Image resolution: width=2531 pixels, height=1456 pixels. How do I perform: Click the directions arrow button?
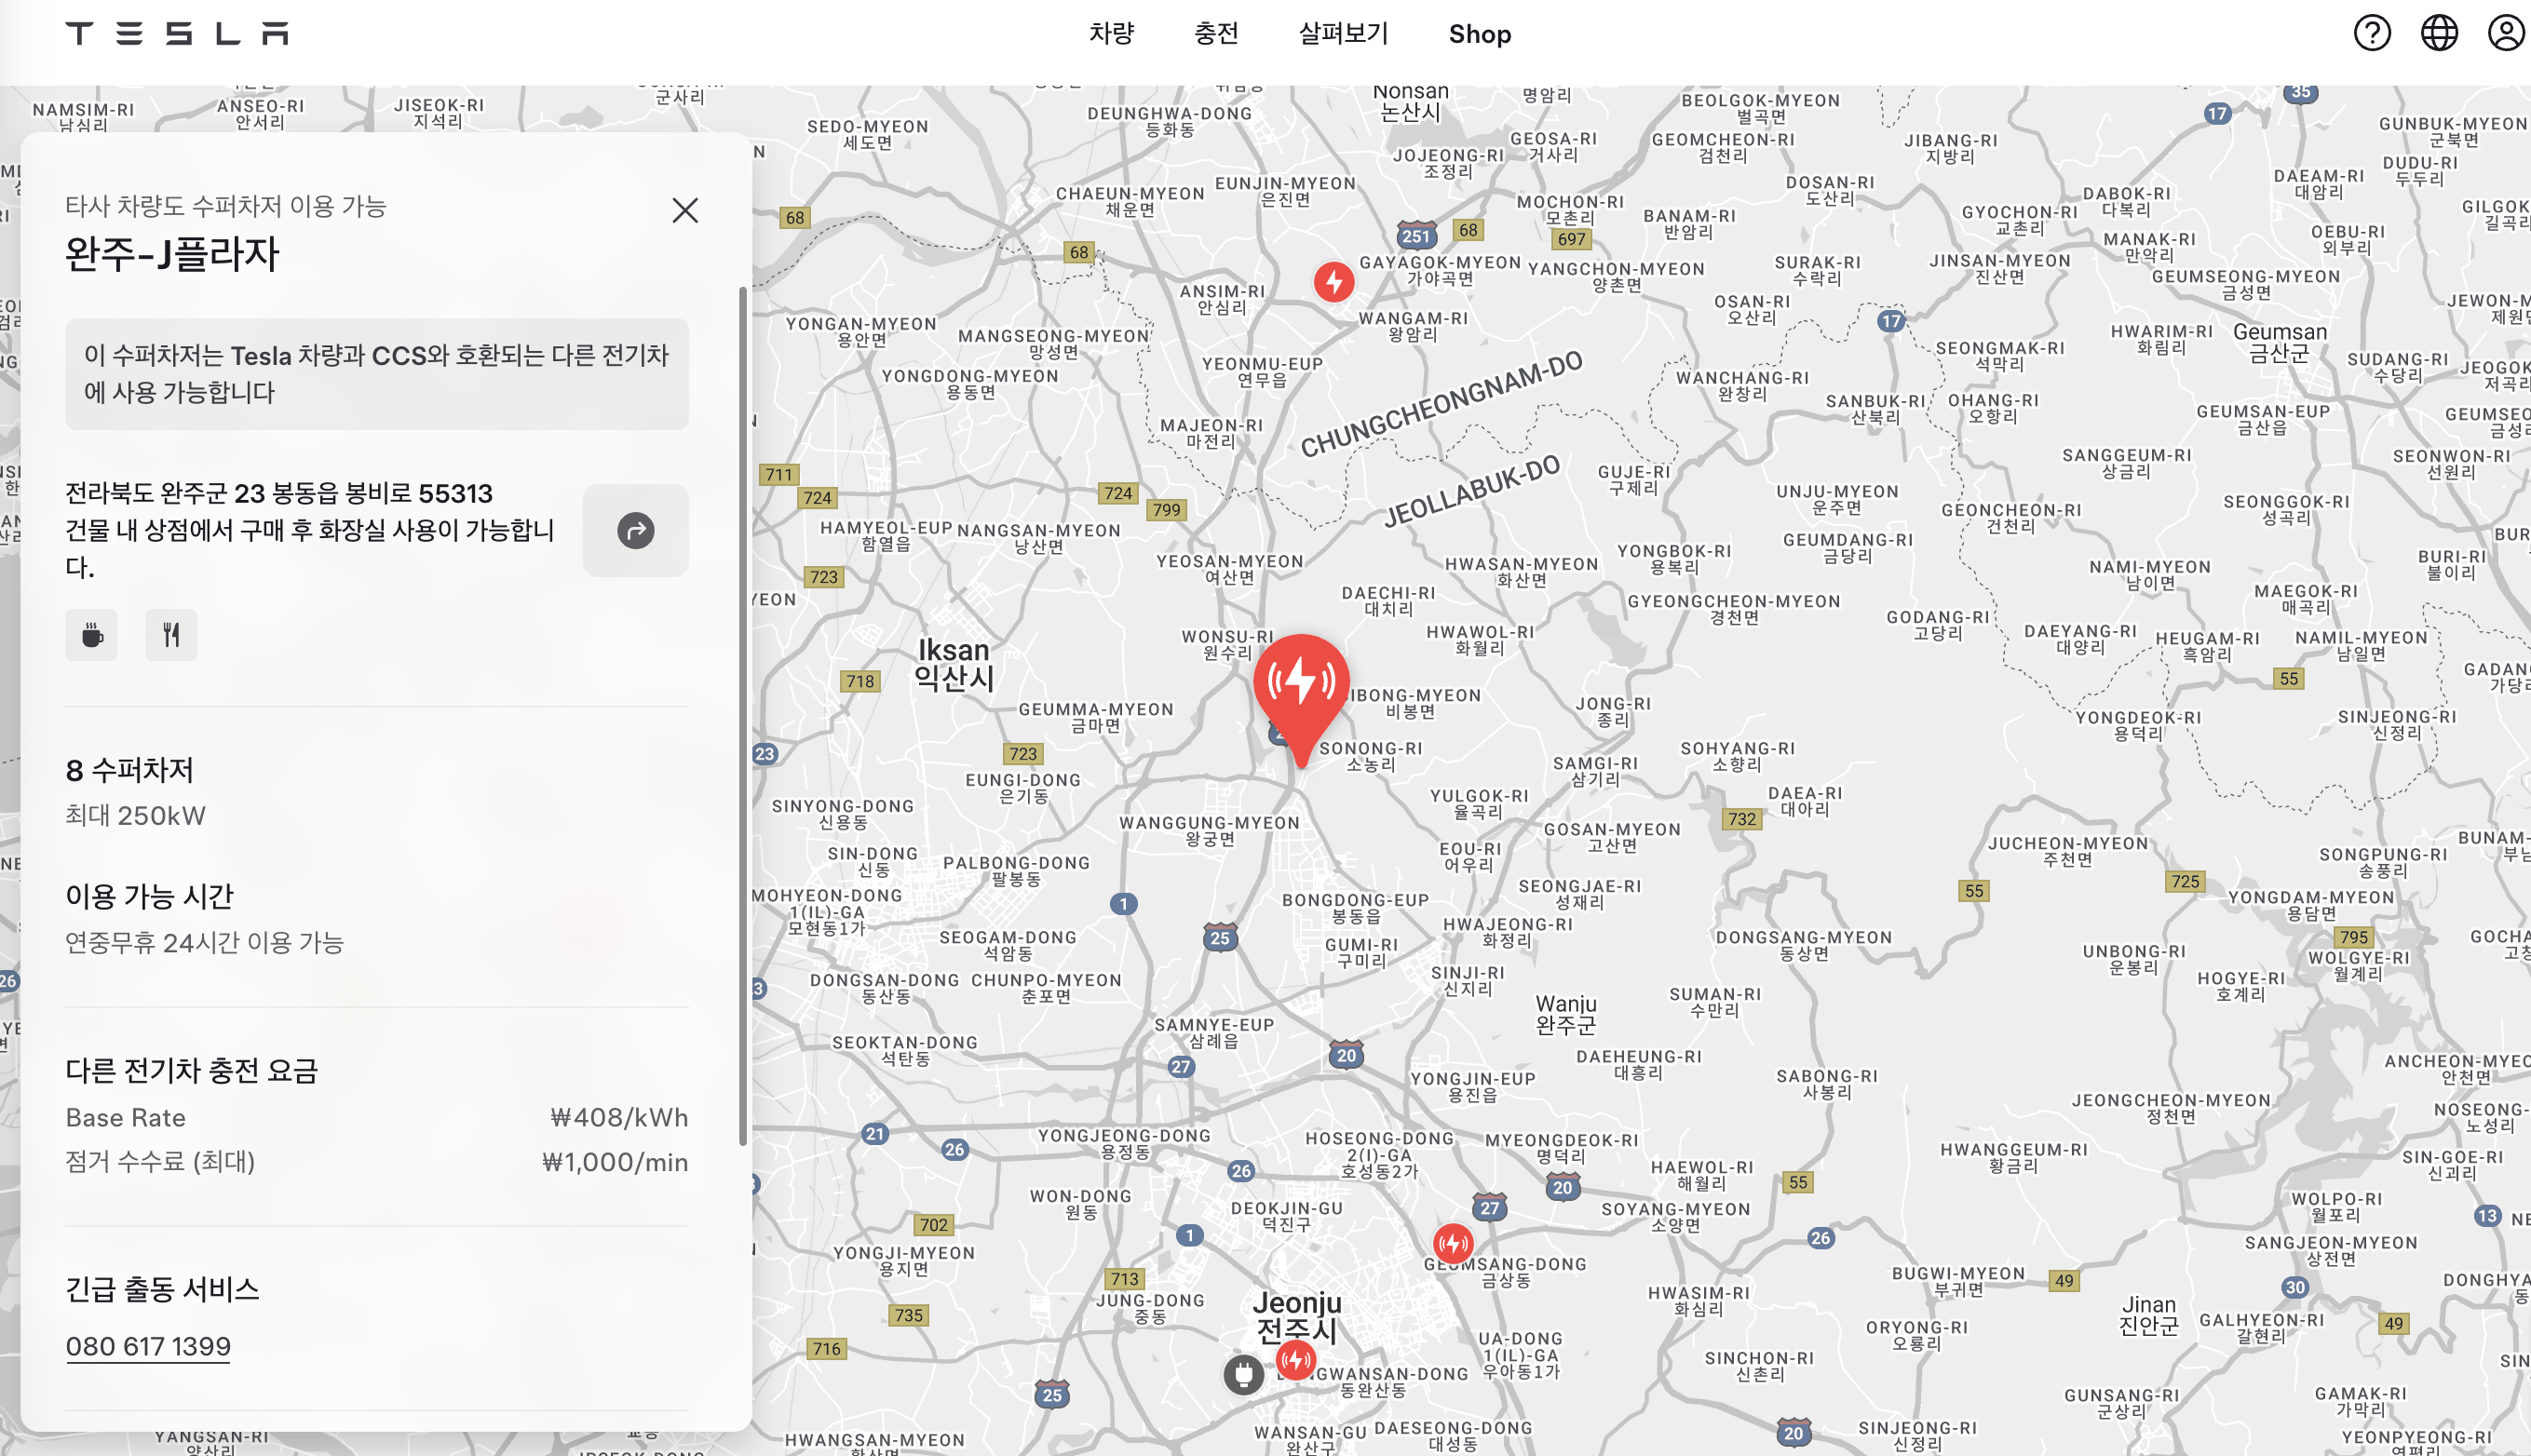tap(635, 530)
